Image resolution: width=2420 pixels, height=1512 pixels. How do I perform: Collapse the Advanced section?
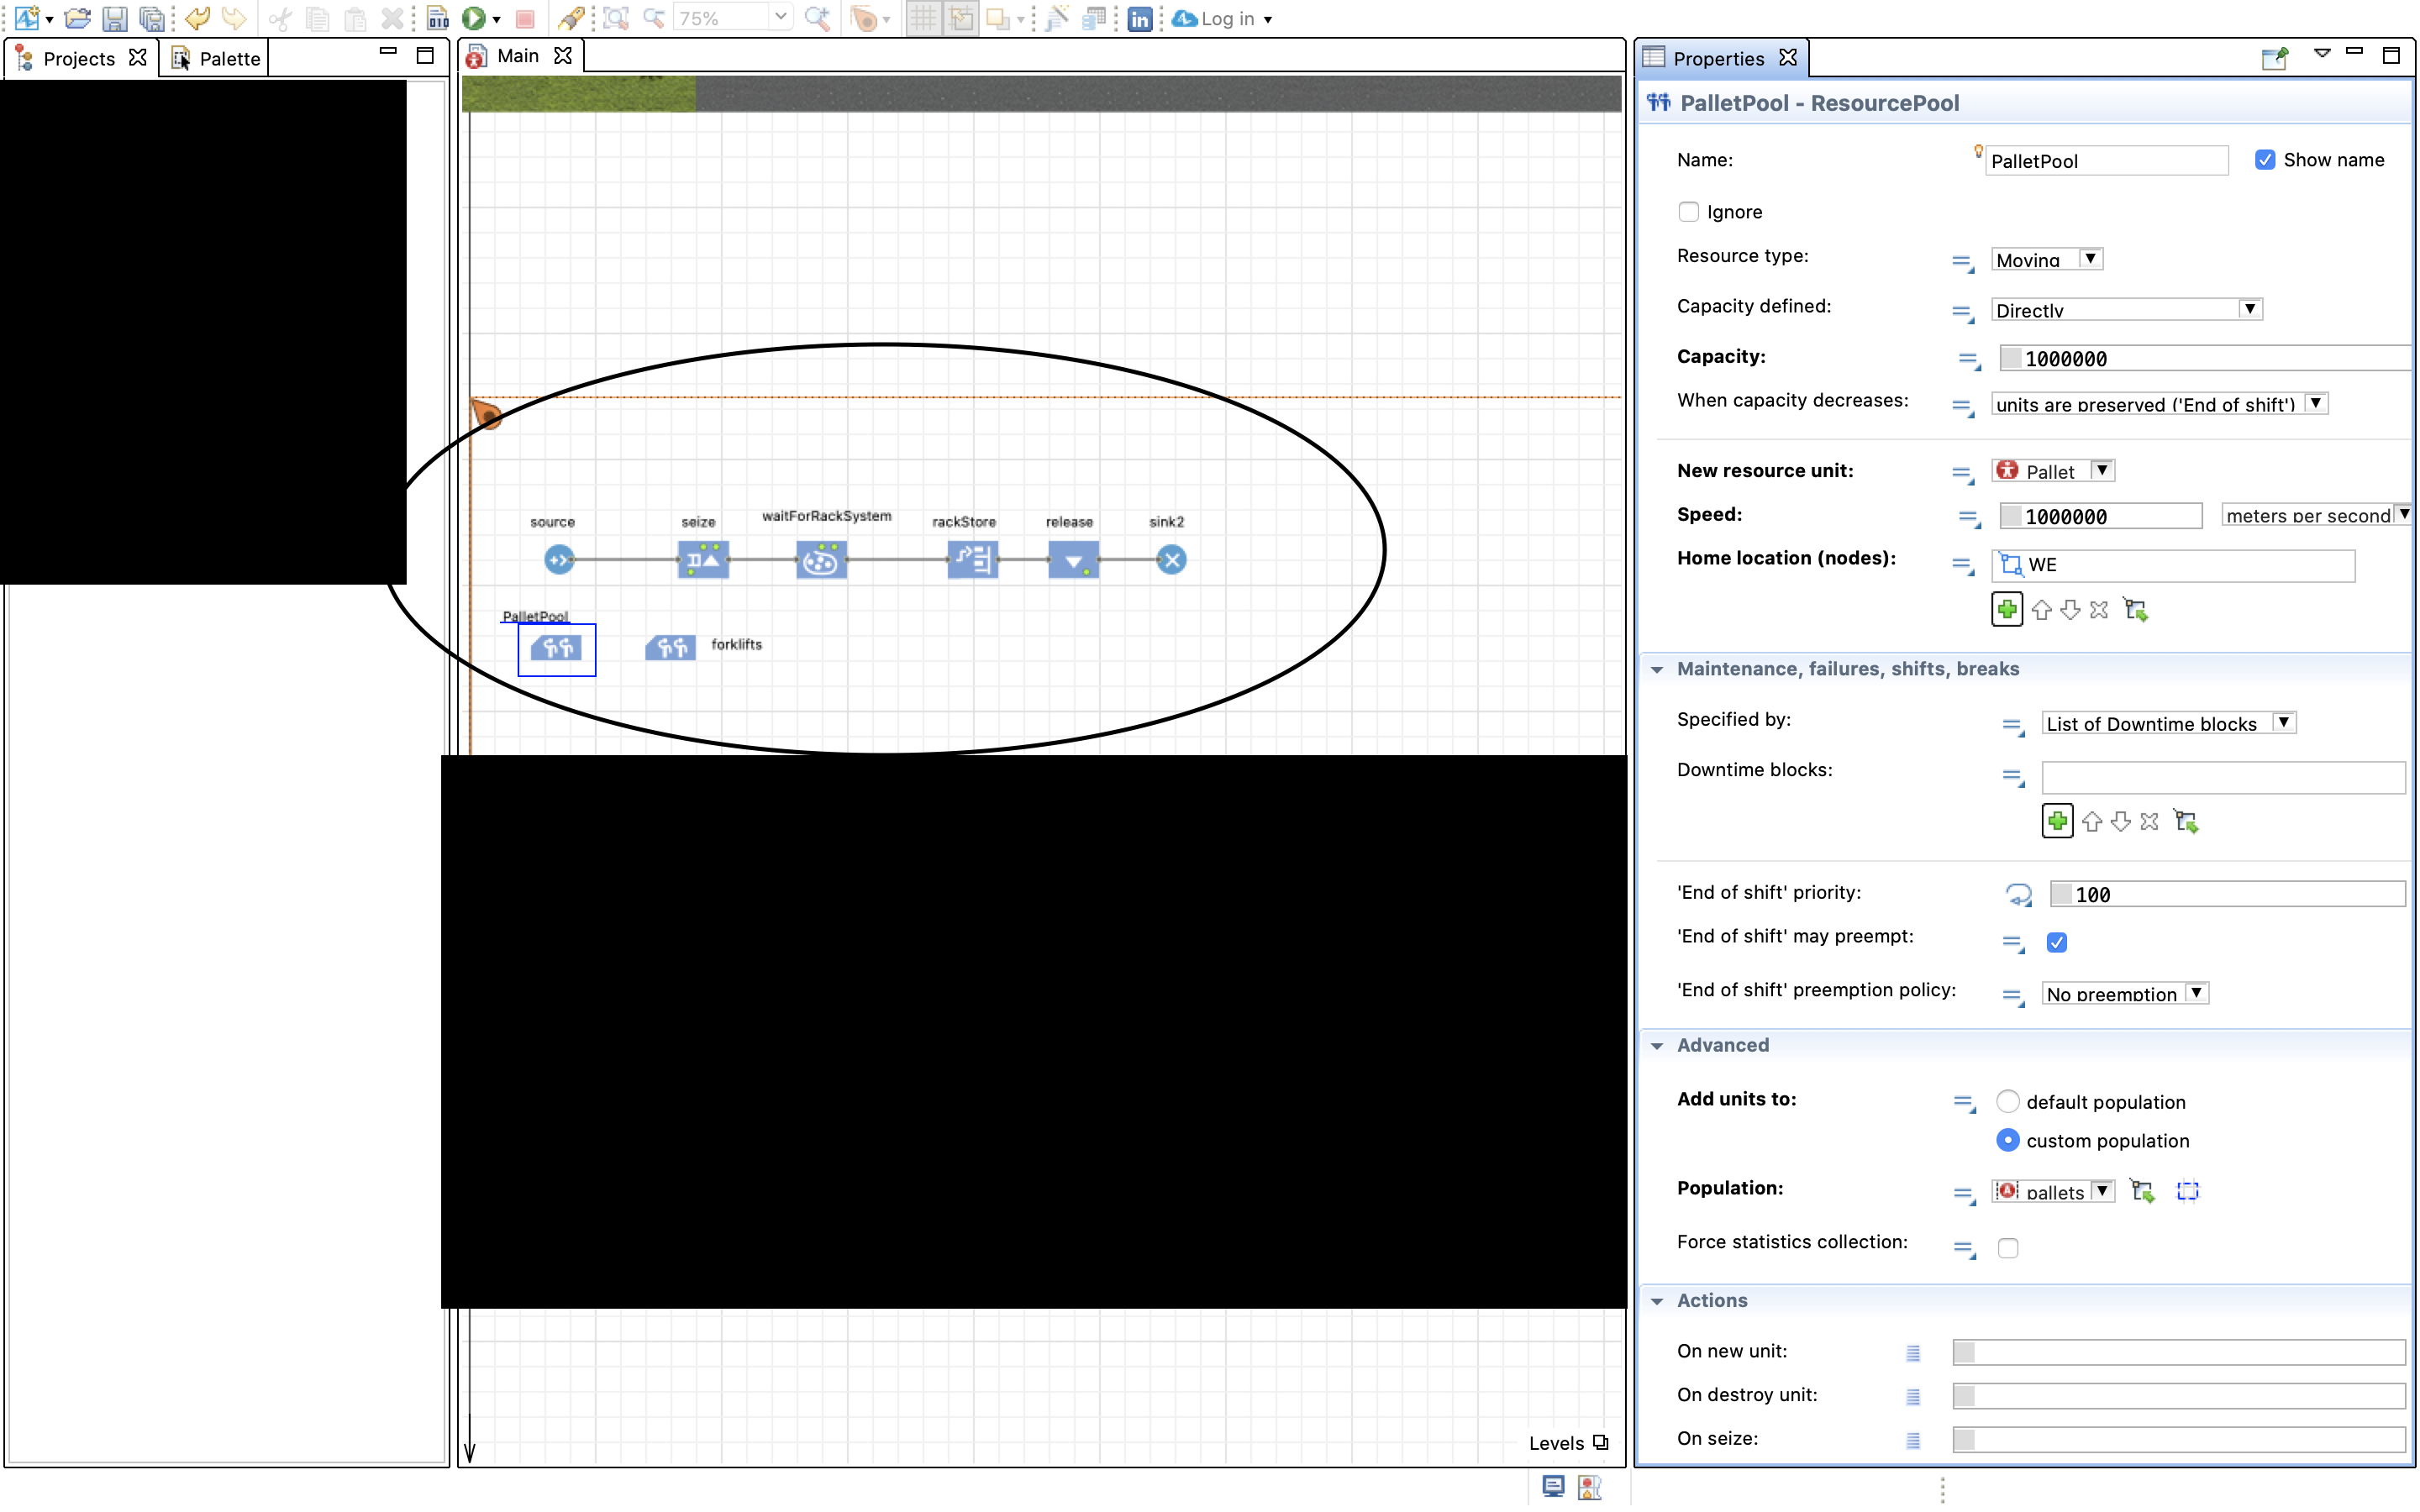point(1658,1045)
